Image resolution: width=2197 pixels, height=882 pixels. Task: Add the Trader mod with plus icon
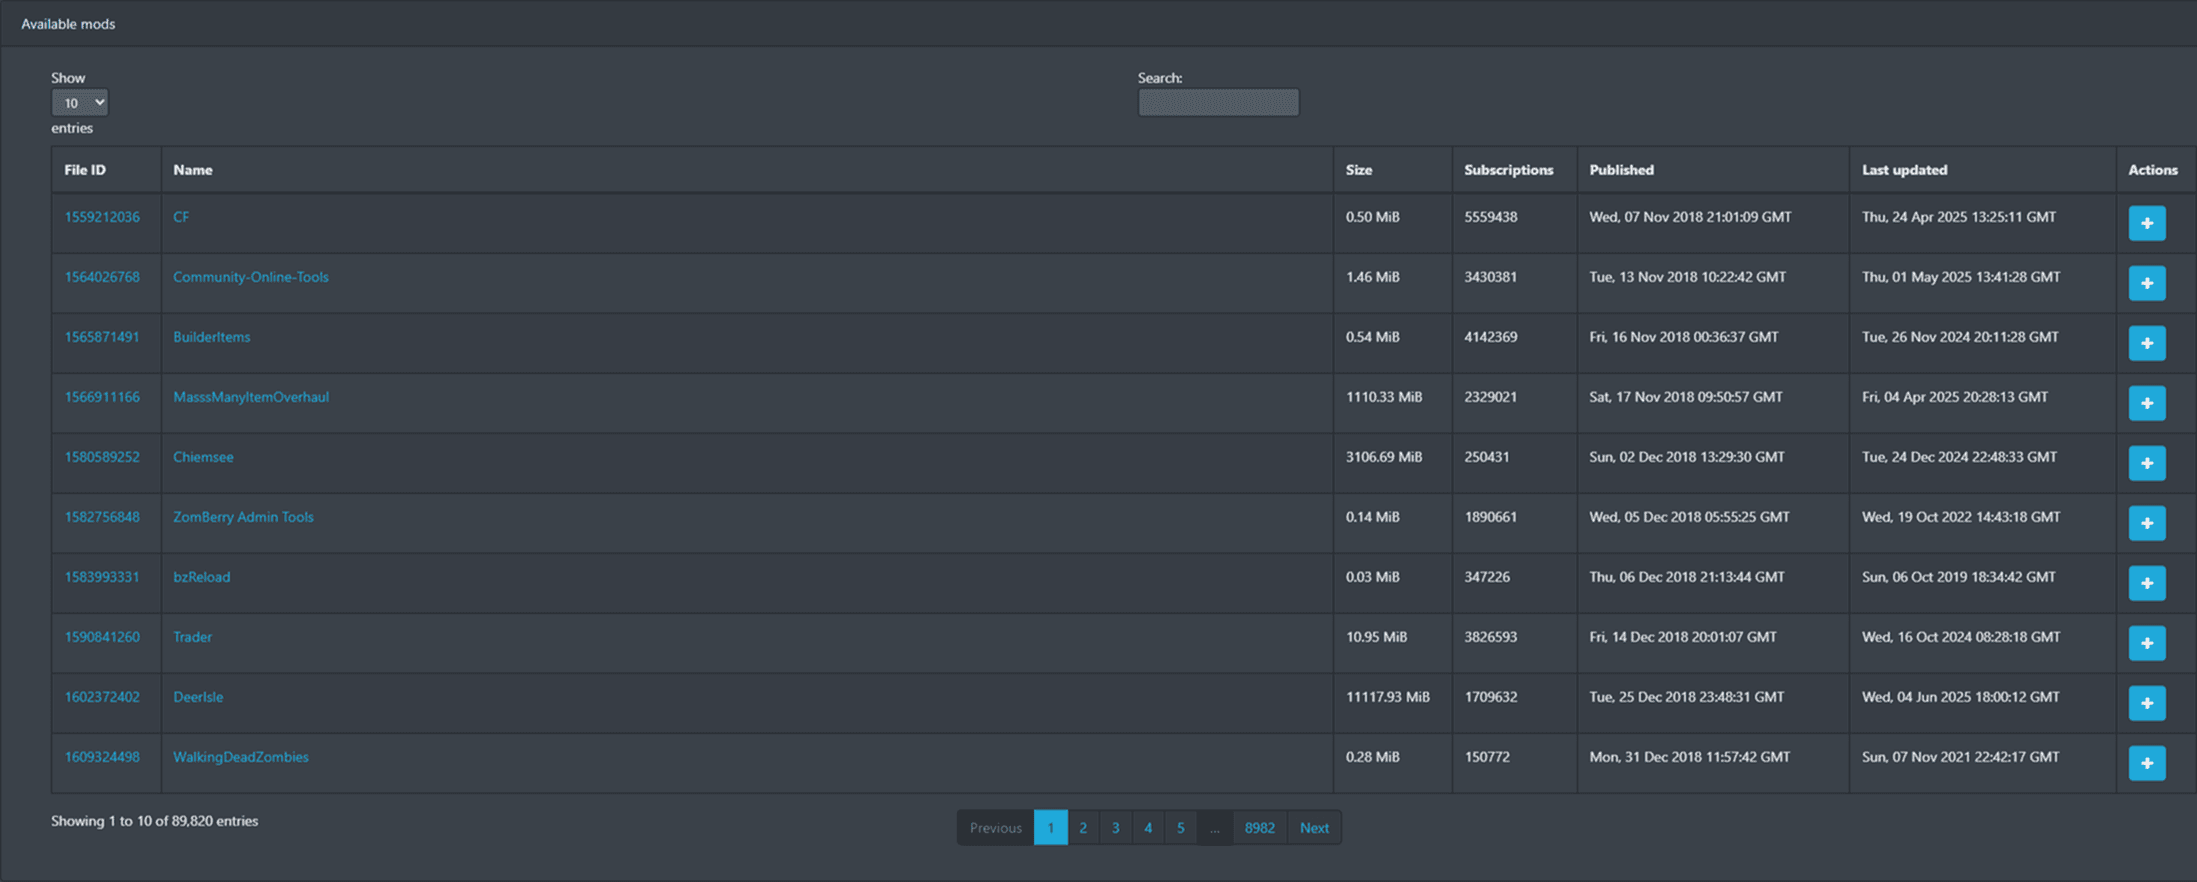(2146, 643)
